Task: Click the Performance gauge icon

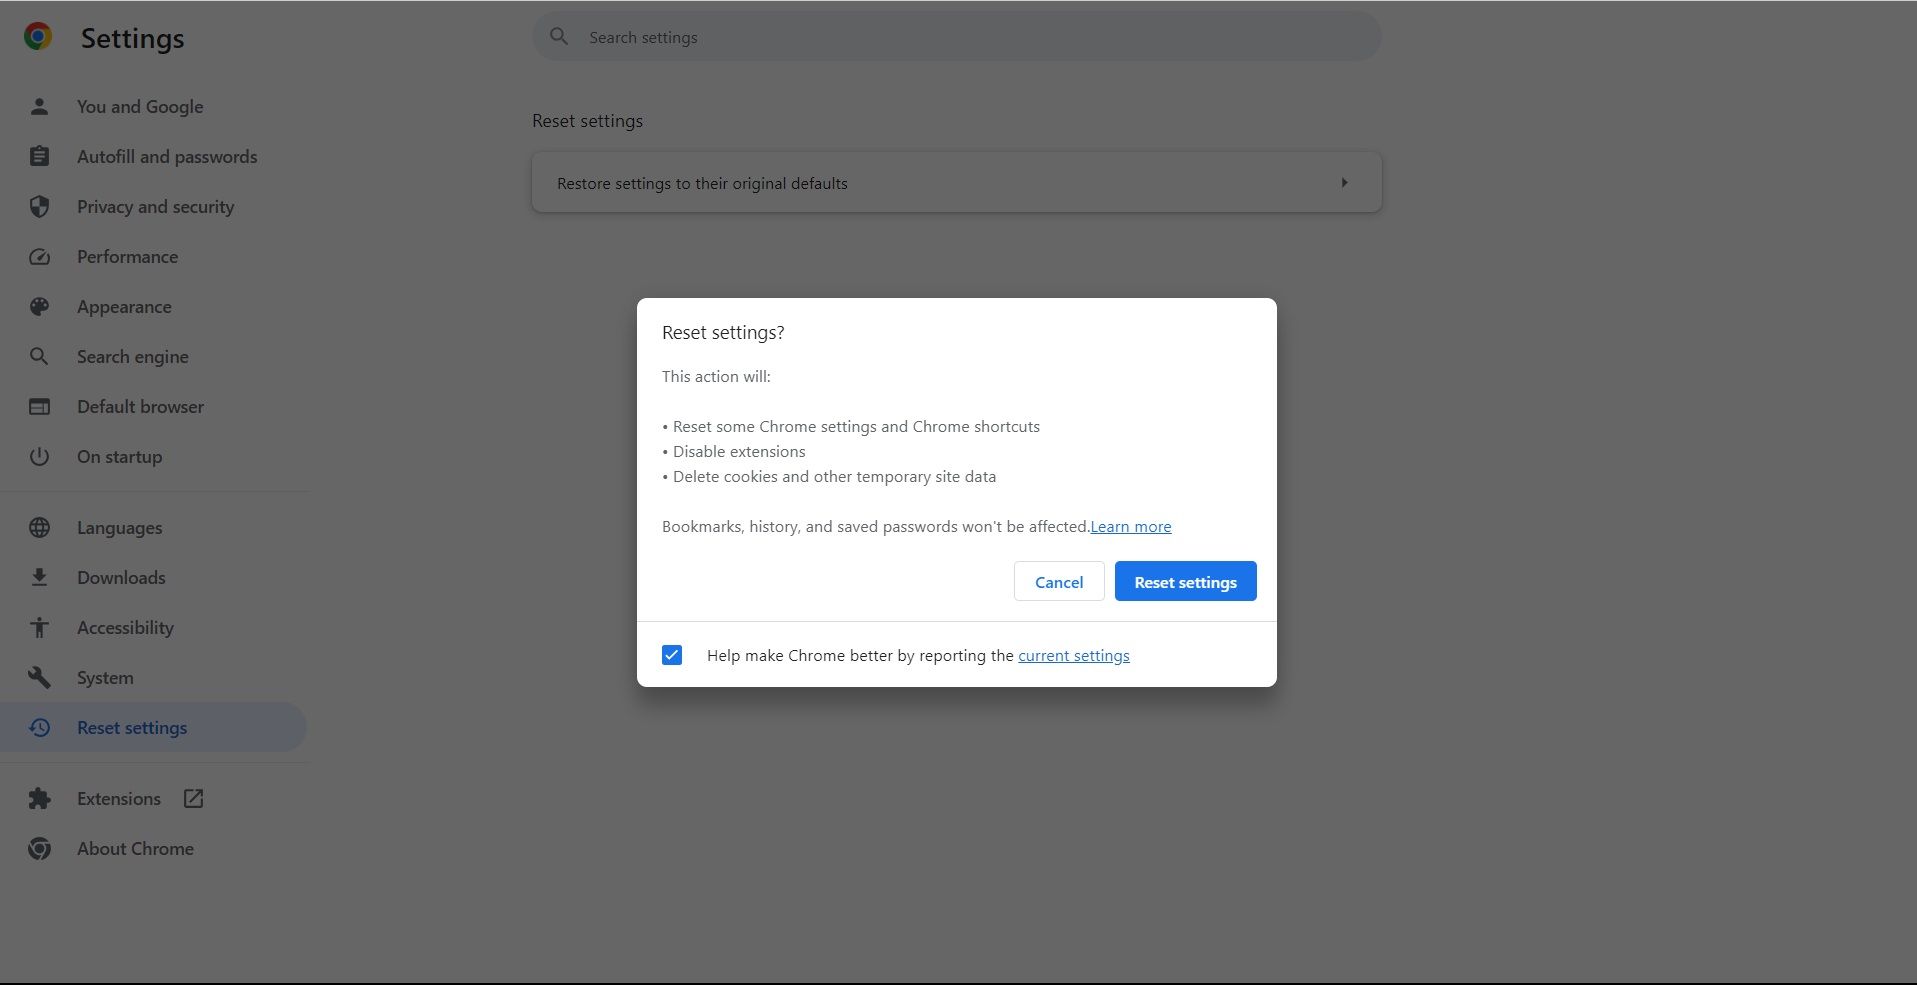Action: pyautogui.click(x=39, y=257)
